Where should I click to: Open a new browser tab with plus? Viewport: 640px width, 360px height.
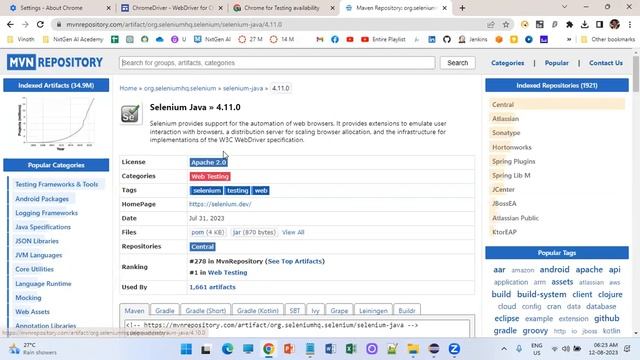[462, 8]
